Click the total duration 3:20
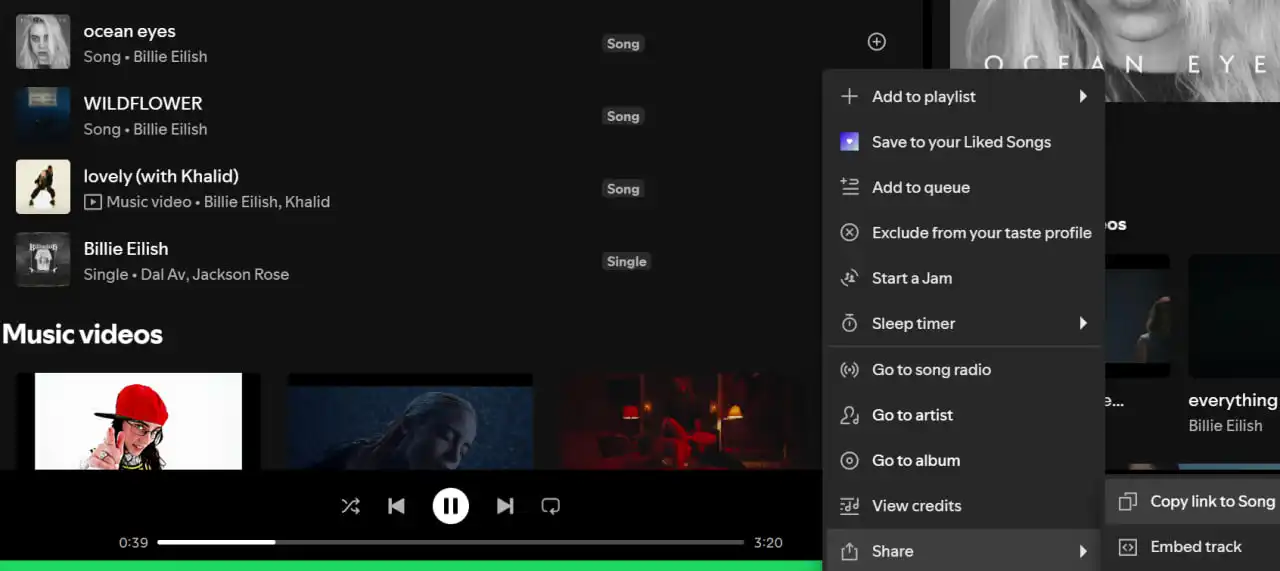The width and height of the screenshot is (1280, 571). (768, 543)
